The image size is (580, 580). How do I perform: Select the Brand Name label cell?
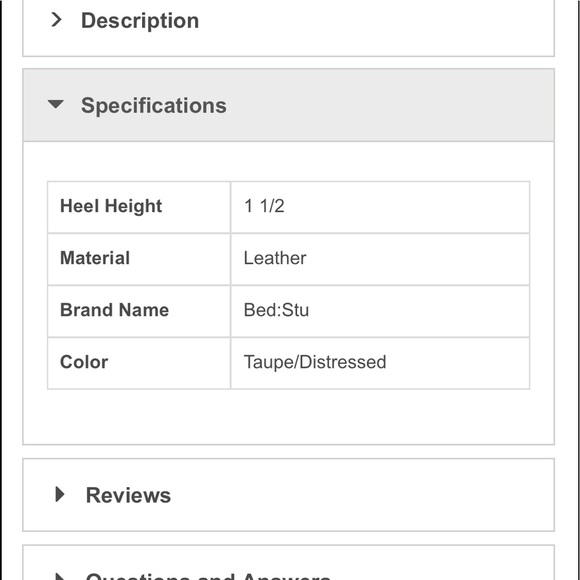tap(139, 311)
